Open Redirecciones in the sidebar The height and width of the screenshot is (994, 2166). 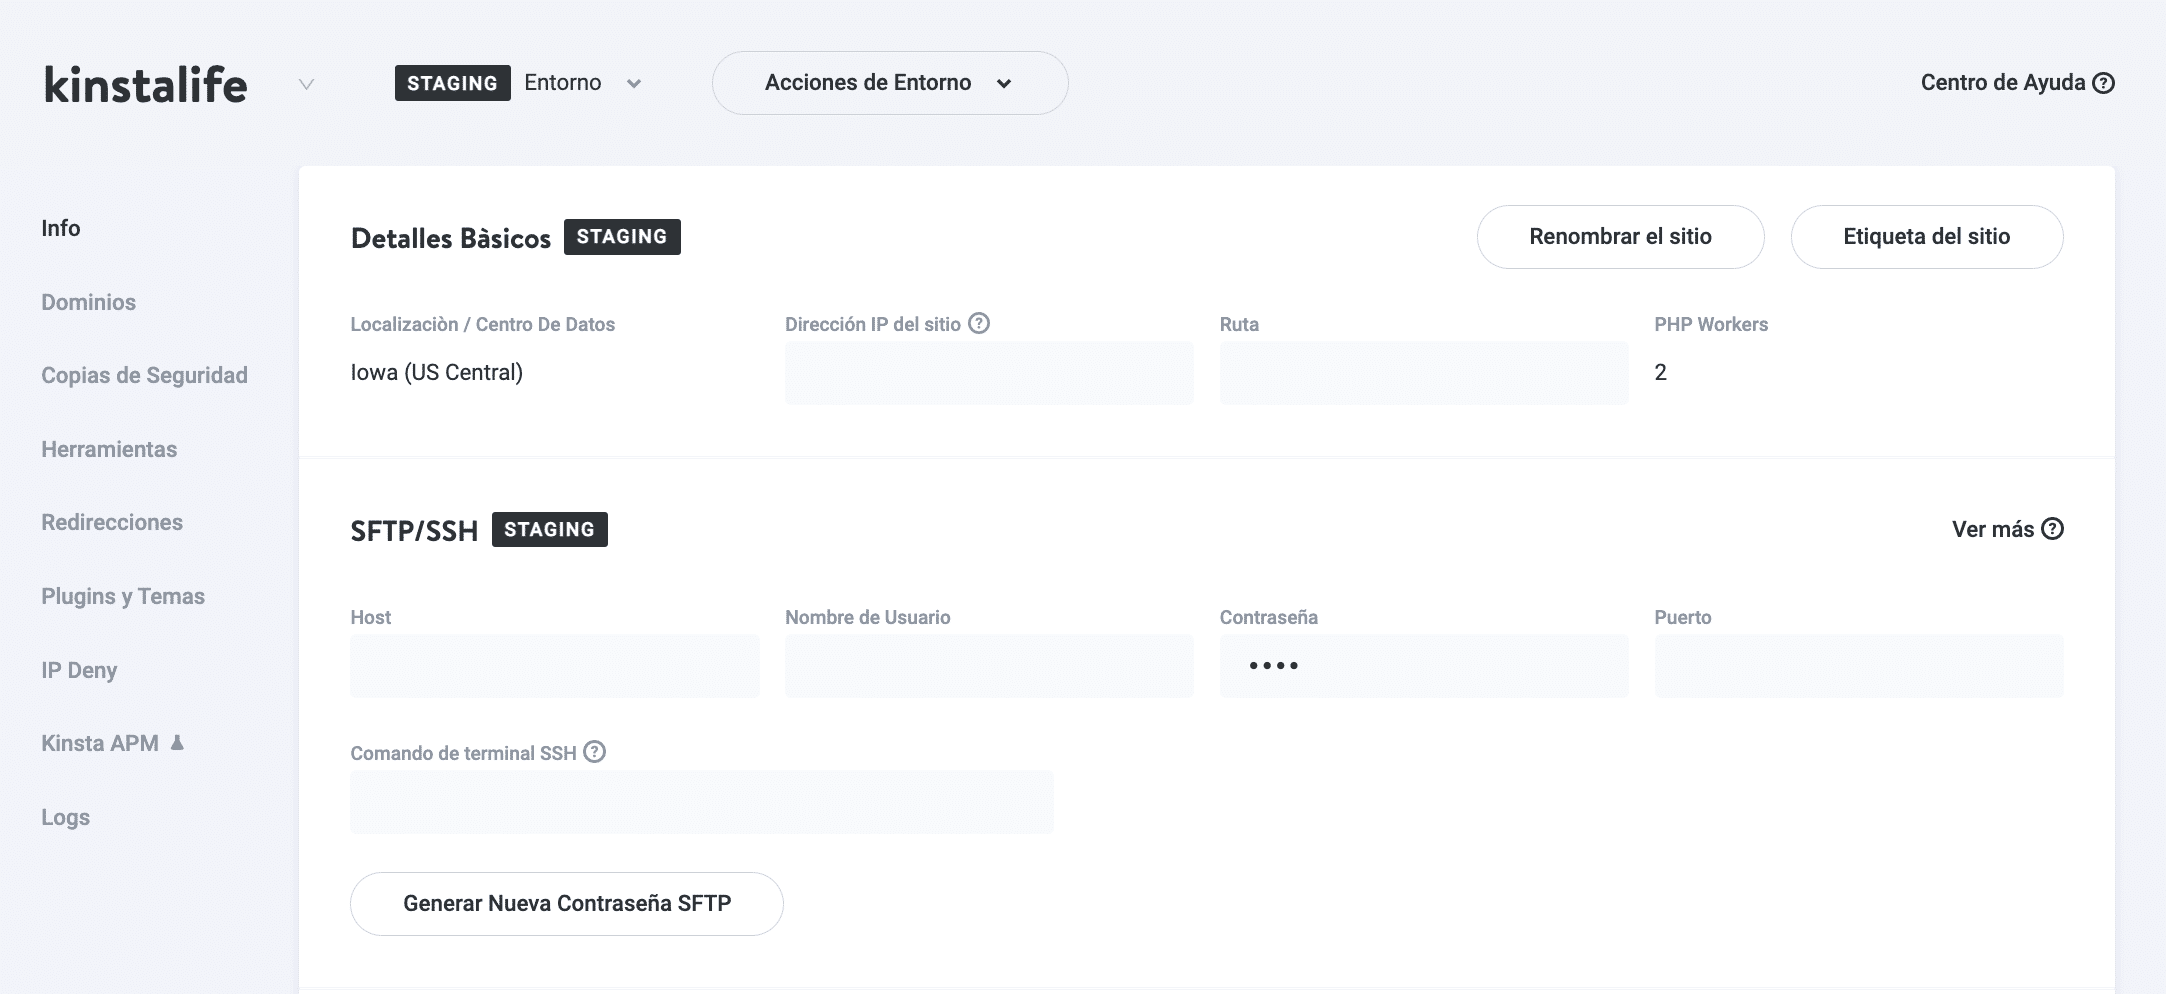(x=112, y=522)
